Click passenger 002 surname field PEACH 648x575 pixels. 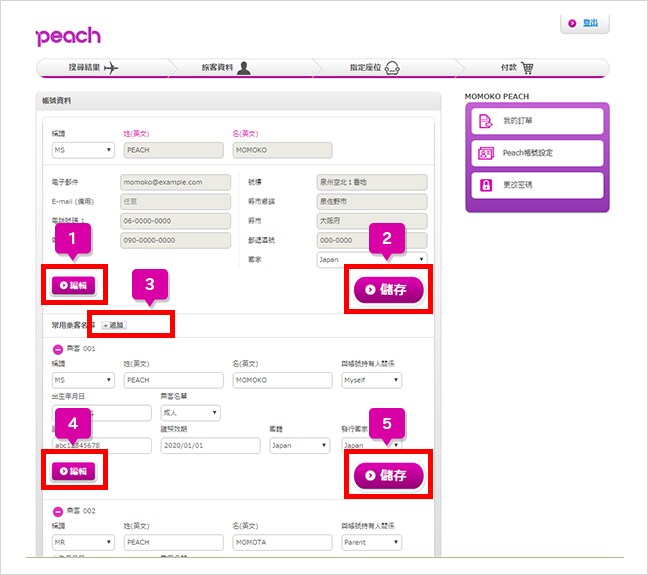pos(174,542)
